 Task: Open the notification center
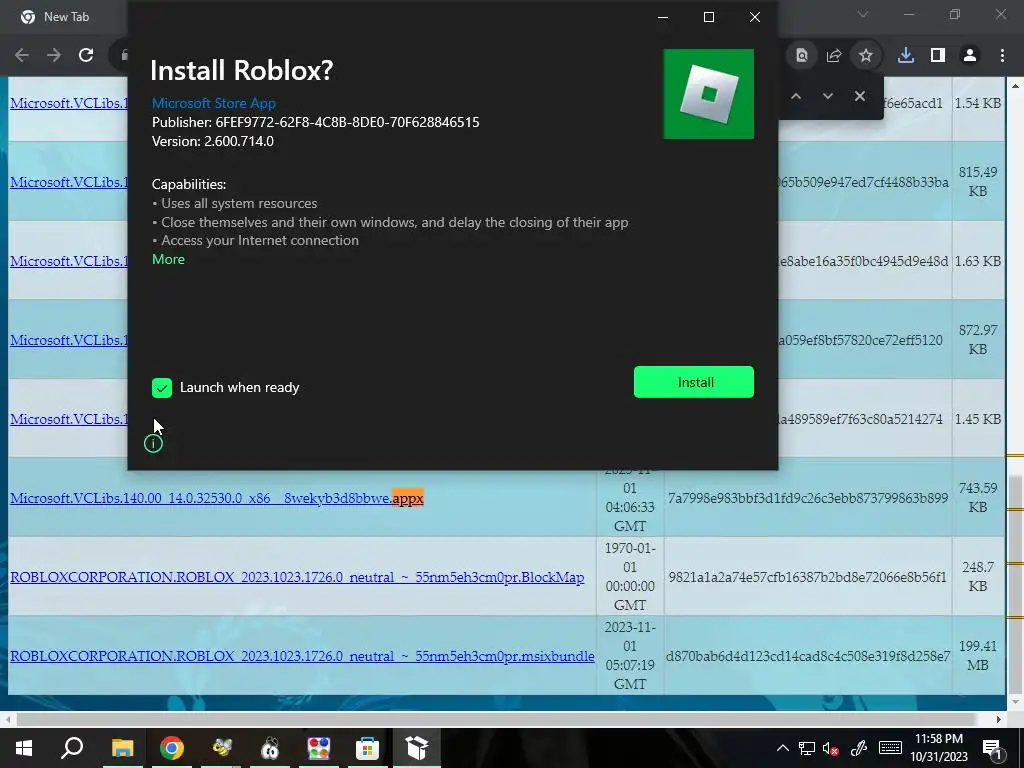993,748
